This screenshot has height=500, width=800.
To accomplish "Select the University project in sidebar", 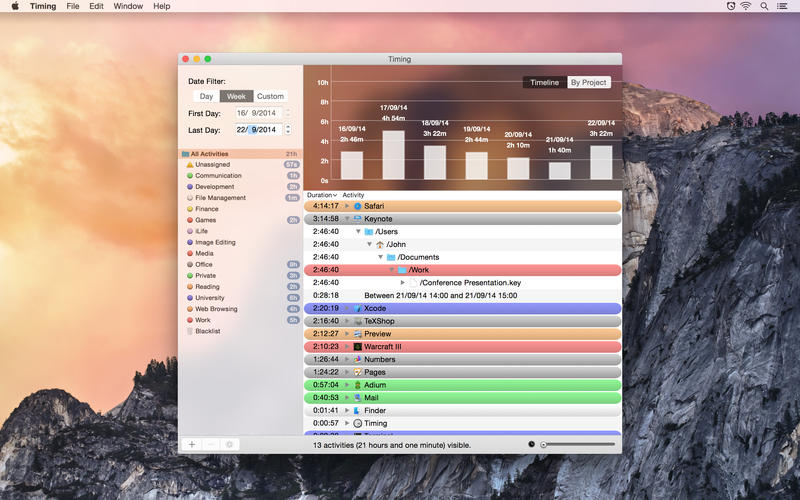I will [x=210, y=298].
